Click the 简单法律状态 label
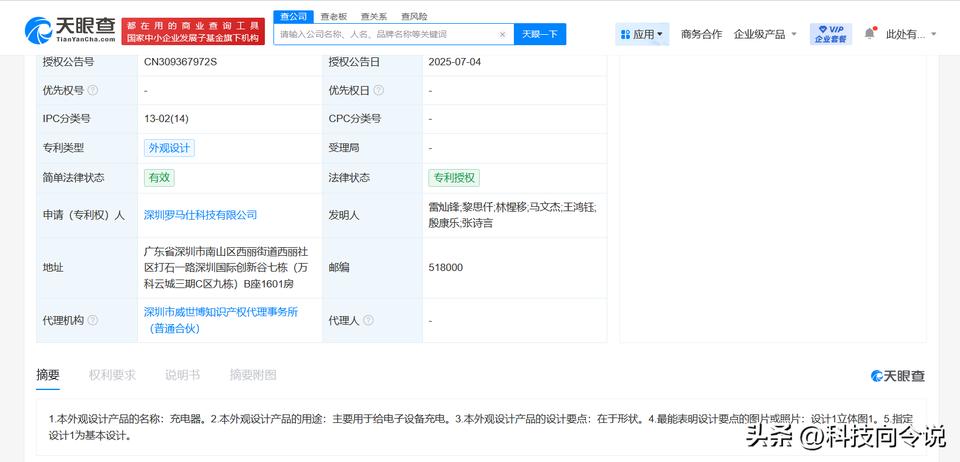The image size is (960, 462). pyautogui.click(x=73, y=177)
